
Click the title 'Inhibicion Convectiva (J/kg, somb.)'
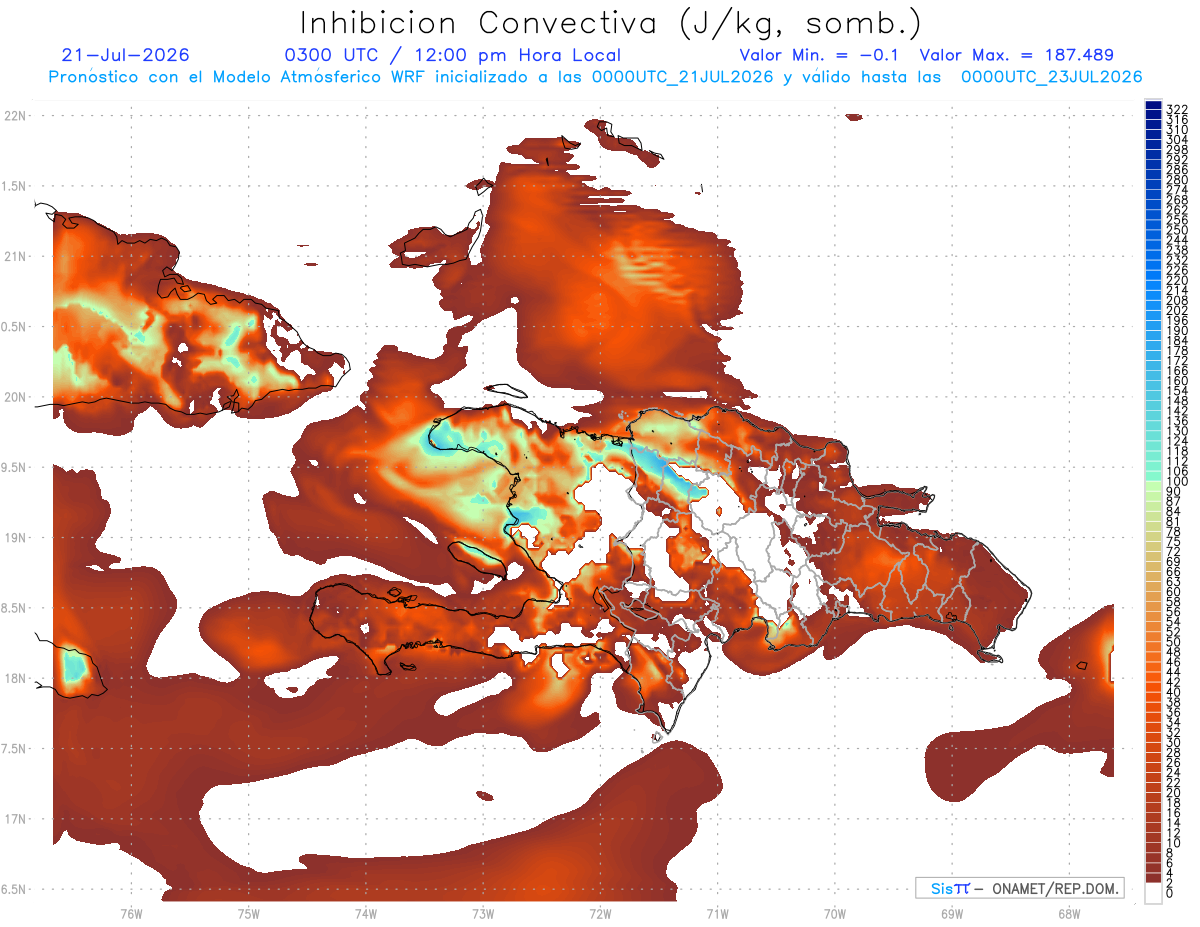point(611,24)
